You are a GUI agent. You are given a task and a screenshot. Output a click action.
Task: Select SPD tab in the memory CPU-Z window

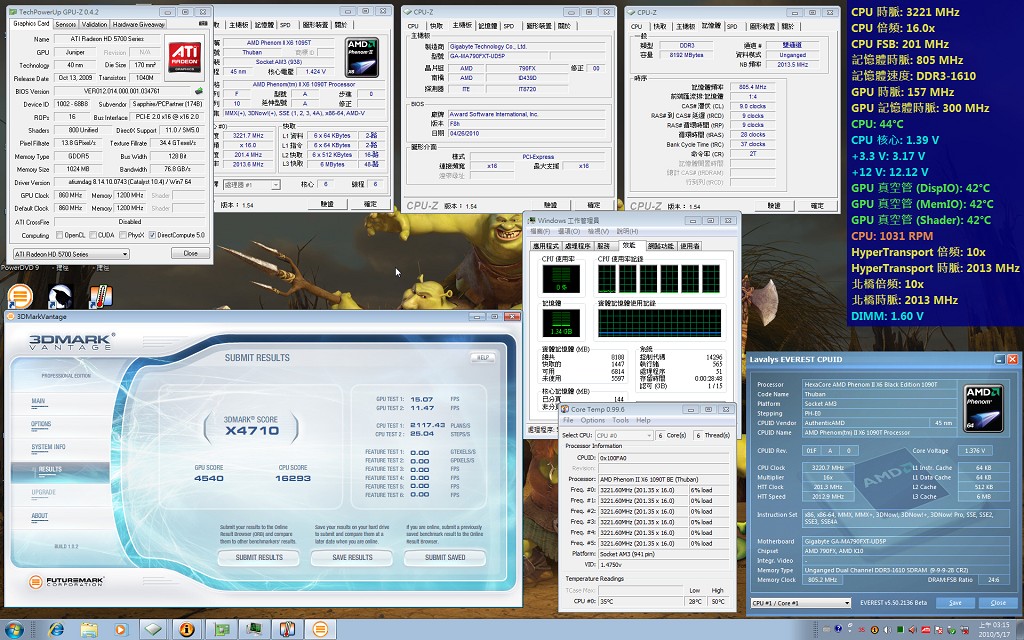(x=732, y=26)
